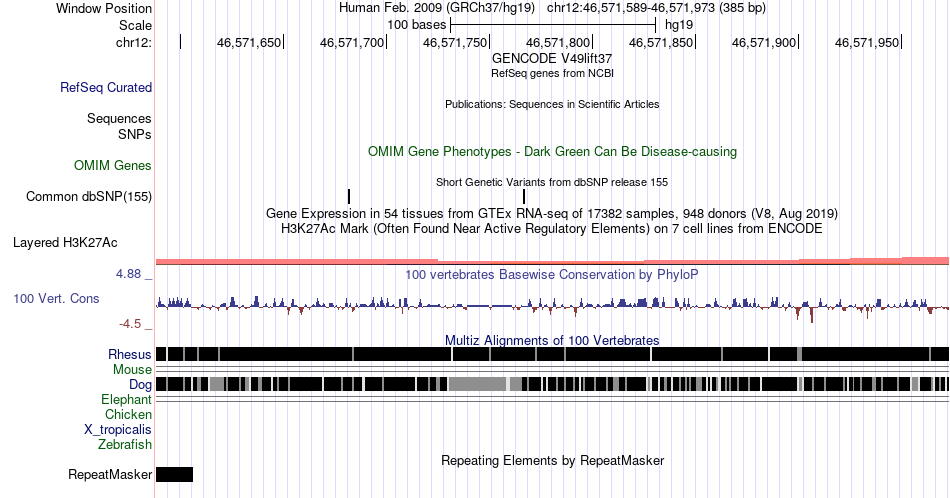Click the Mouse alignment label
The width and height of the screenshot is (950, 498).
pos(132,370)
